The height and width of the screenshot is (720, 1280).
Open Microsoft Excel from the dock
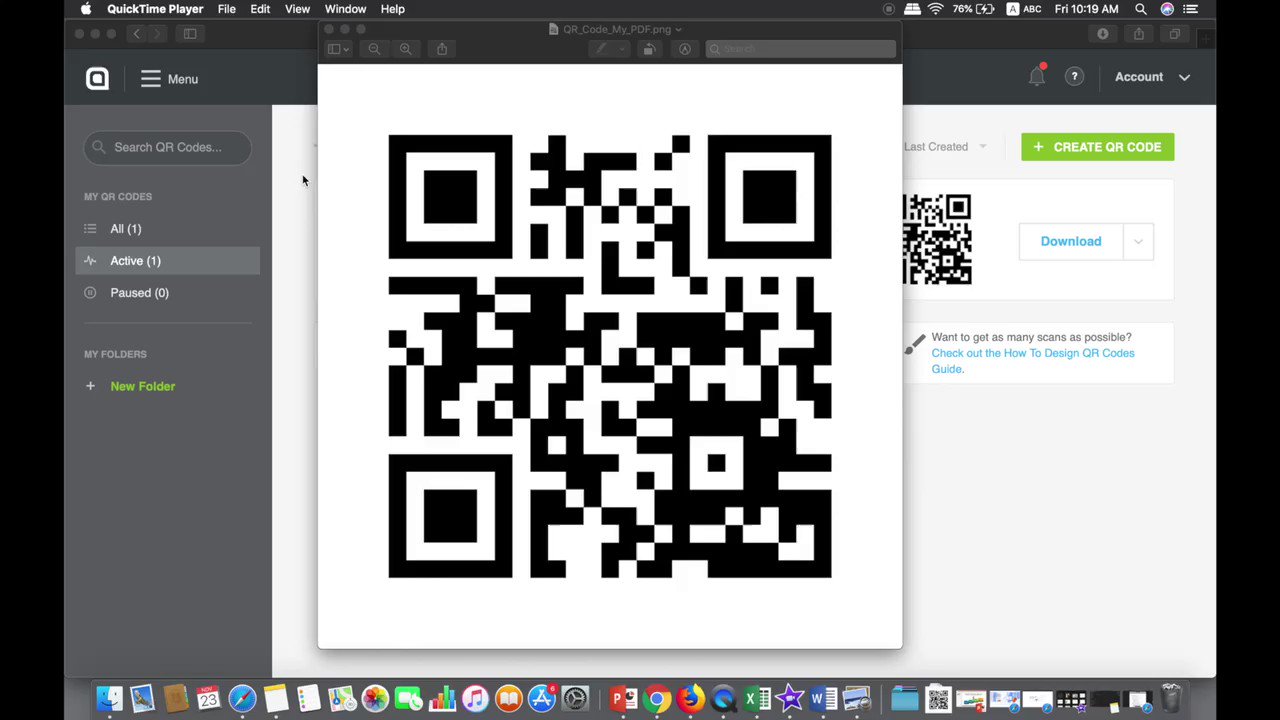pos(757,698)
